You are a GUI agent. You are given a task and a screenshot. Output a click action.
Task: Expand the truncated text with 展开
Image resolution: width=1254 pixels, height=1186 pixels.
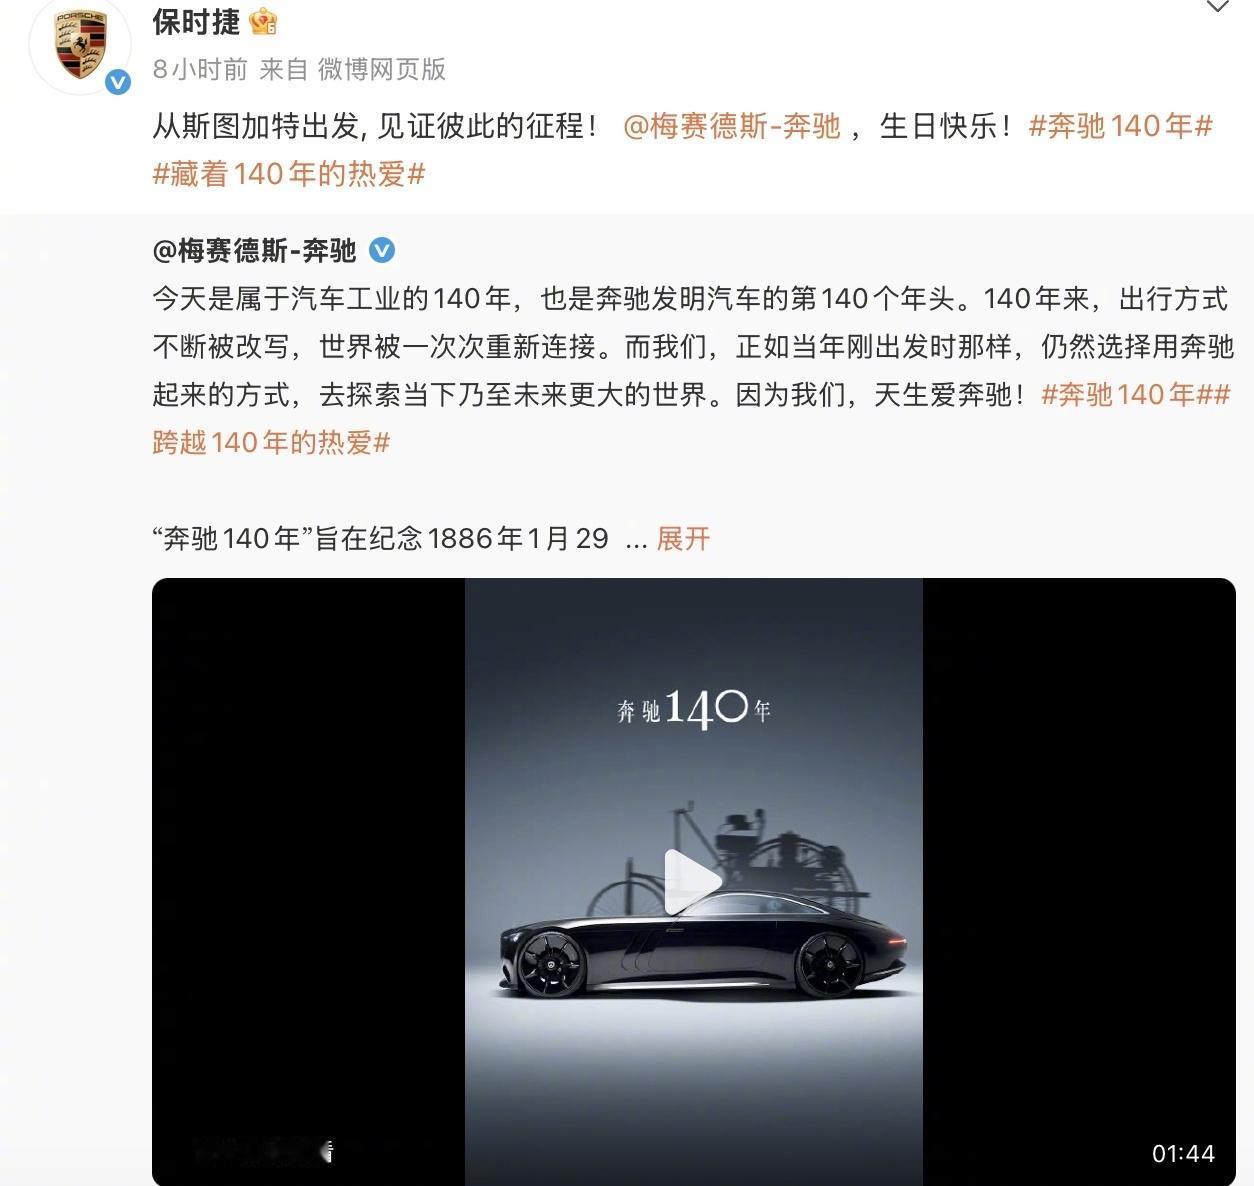683,539
